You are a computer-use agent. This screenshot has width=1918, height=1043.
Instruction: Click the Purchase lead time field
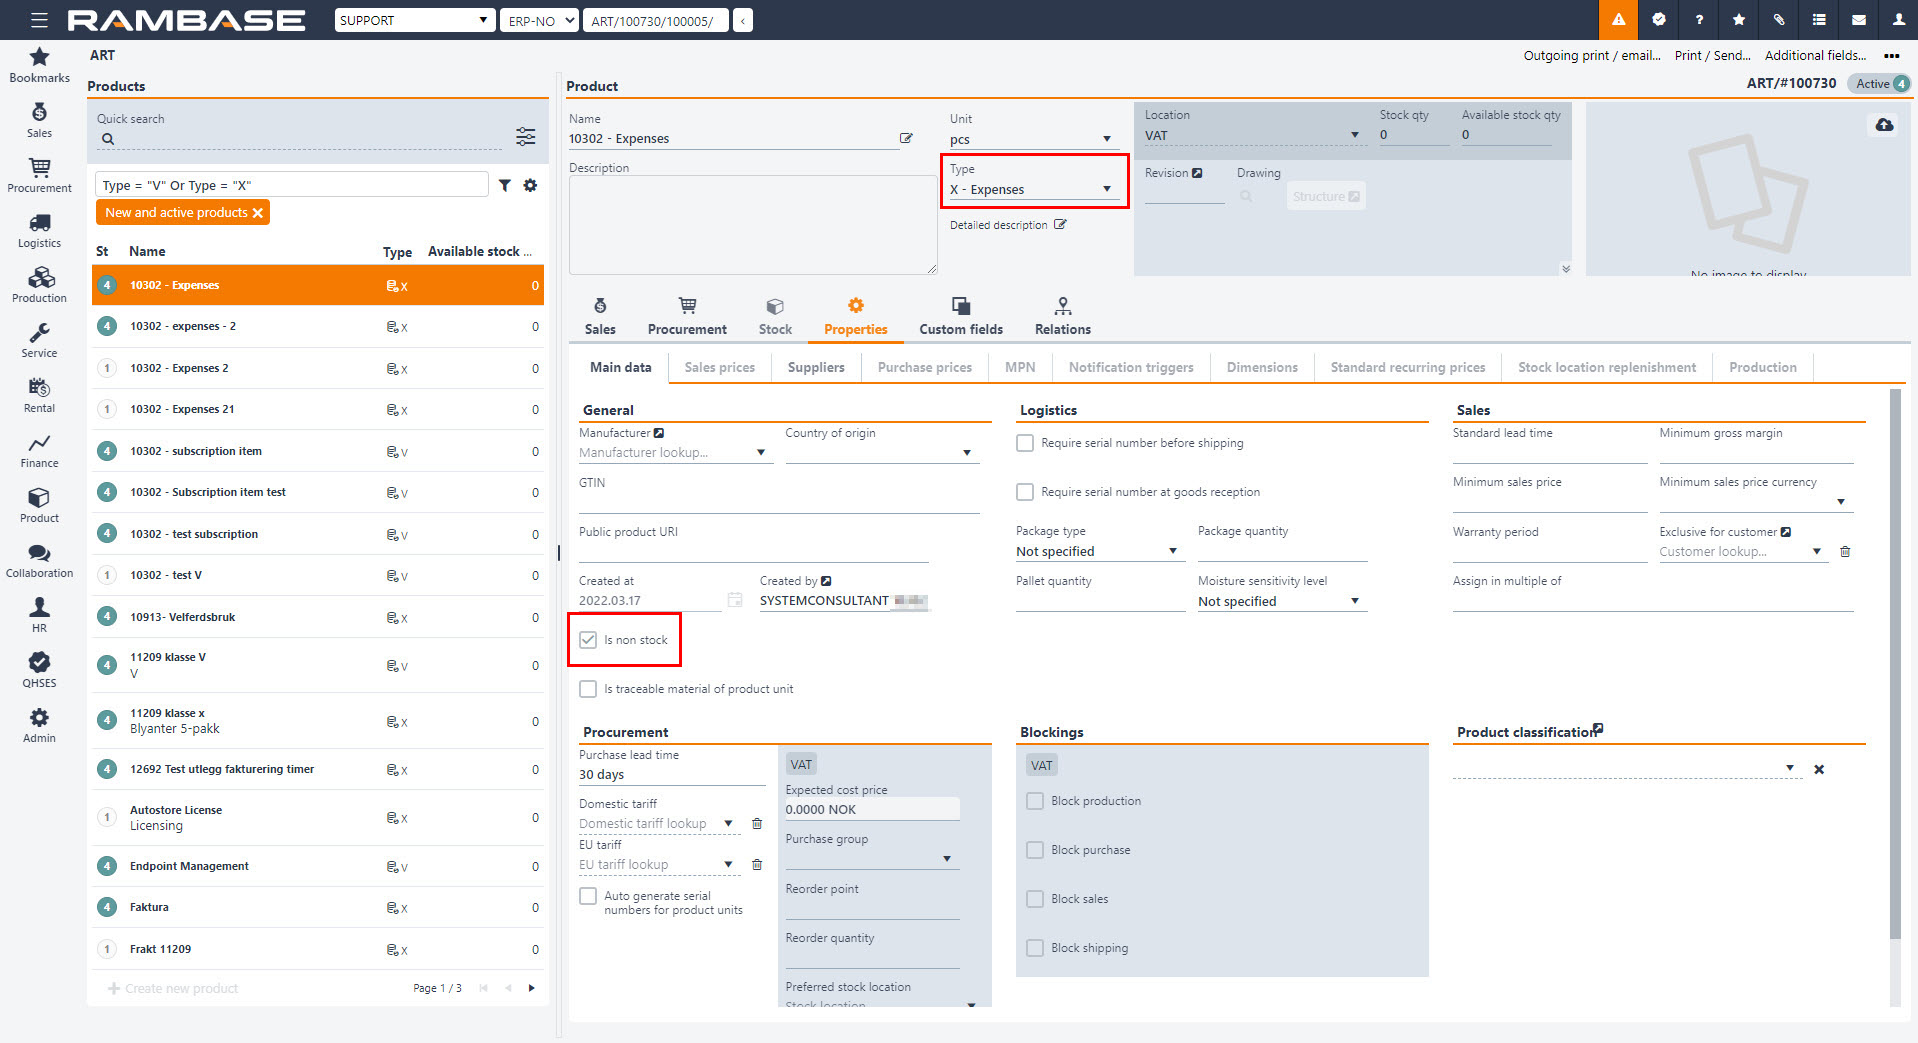pos(670,775)
